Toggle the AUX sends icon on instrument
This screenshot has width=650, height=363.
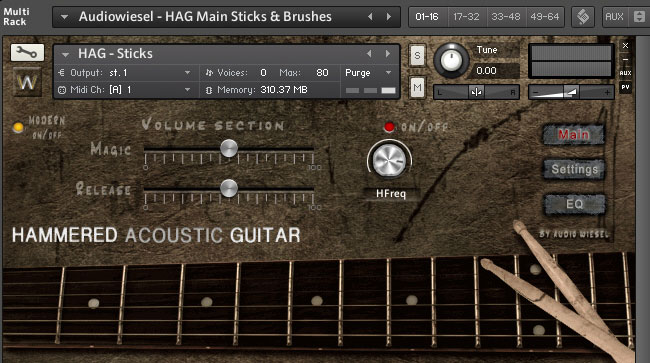[x=626, y=73]
